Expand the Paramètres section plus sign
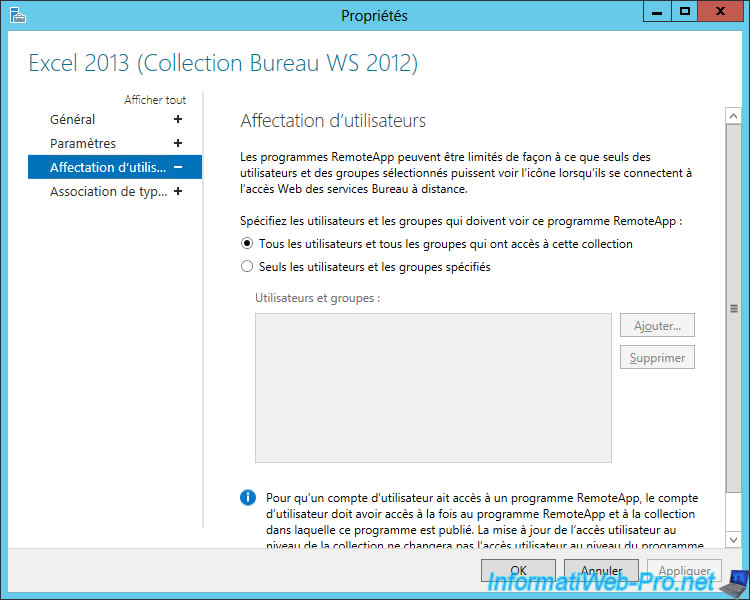 tap(178, 143)
